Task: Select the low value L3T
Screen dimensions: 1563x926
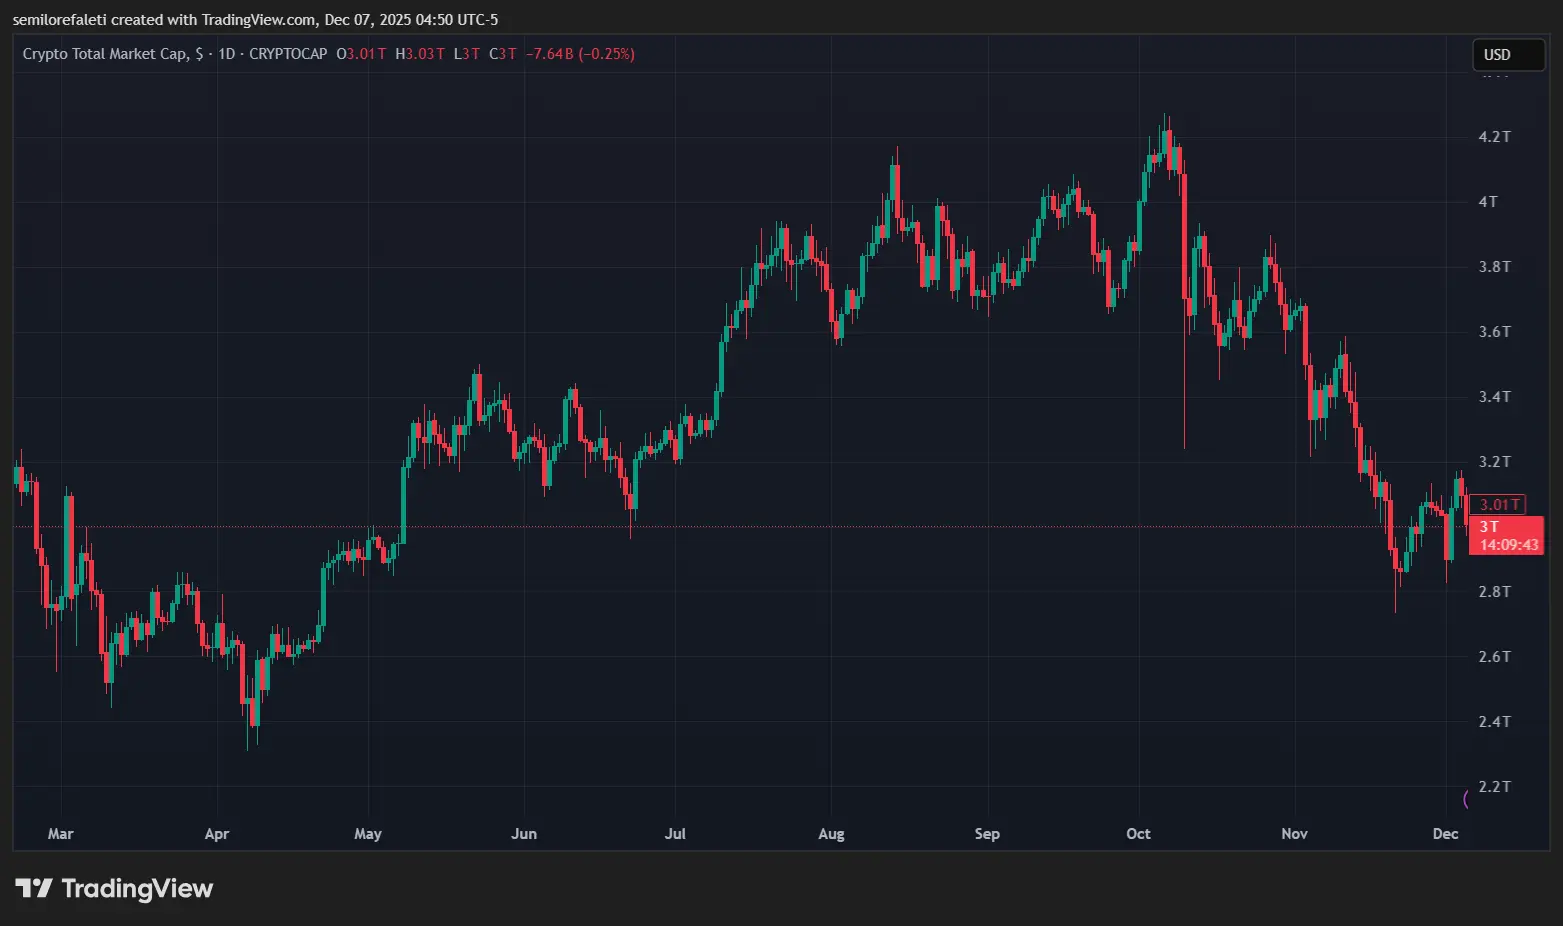Action: coord(467,54)
